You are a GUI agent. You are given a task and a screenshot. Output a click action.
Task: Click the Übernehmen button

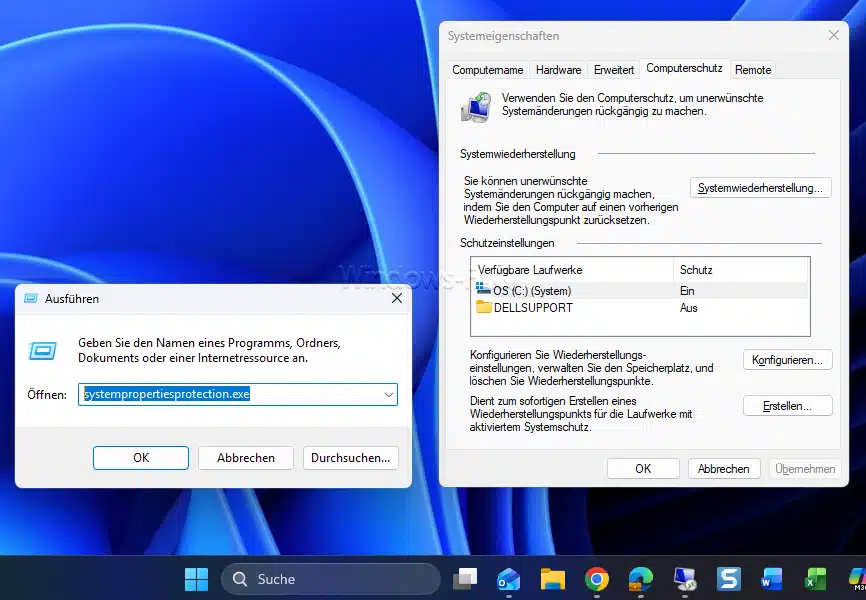click(805, 469)
